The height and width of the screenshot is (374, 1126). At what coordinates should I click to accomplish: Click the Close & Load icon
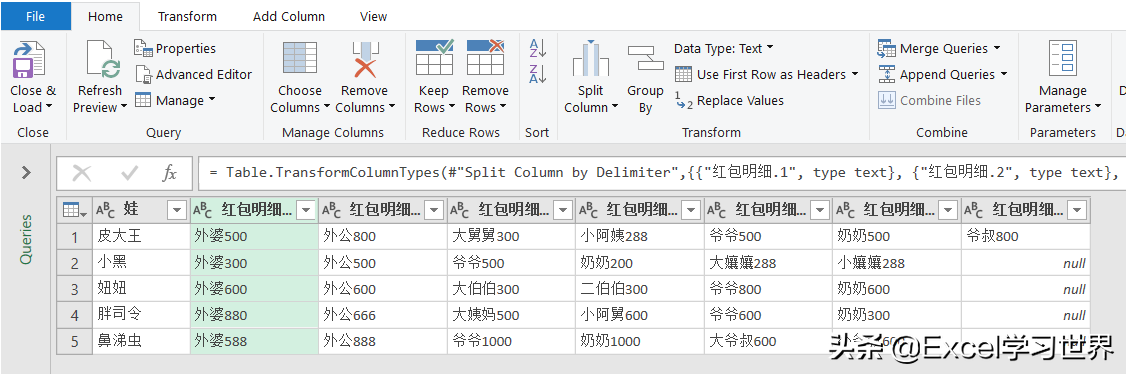click(x=29, y=60)
